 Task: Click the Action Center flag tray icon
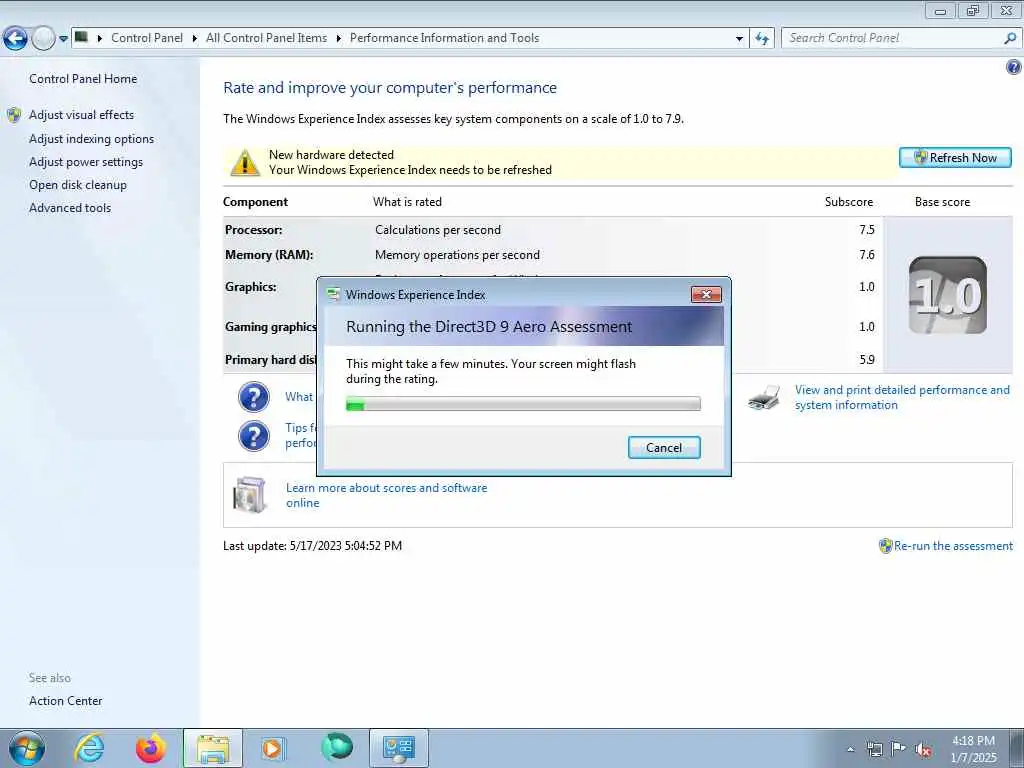tap(898, 749)
